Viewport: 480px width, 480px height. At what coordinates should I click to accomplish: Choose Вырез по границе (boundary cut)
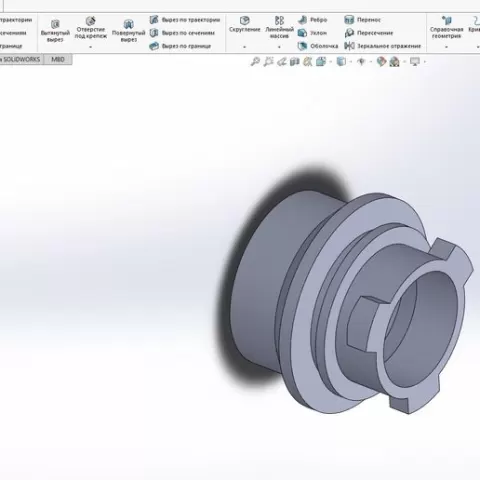[180, 46]
